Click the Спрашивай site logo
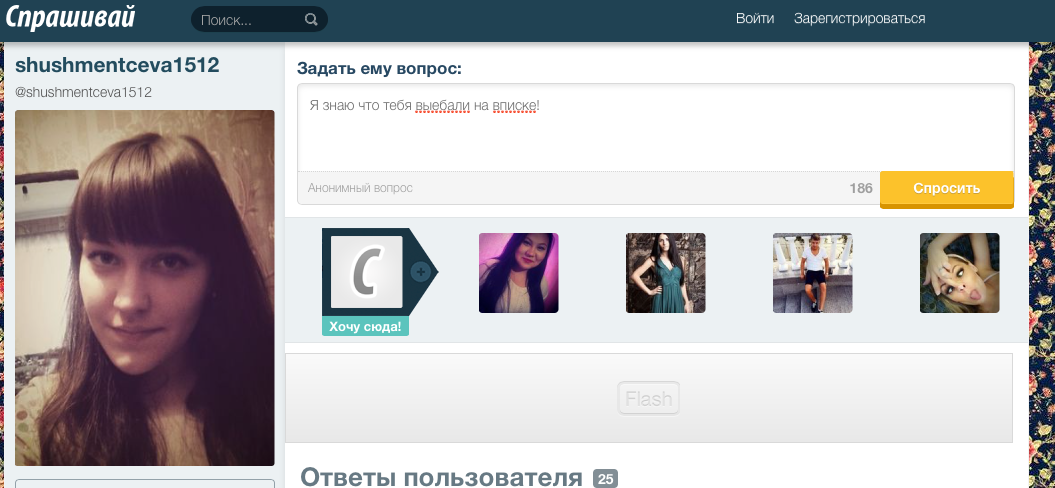1055x488 pixels. [70, 17]
